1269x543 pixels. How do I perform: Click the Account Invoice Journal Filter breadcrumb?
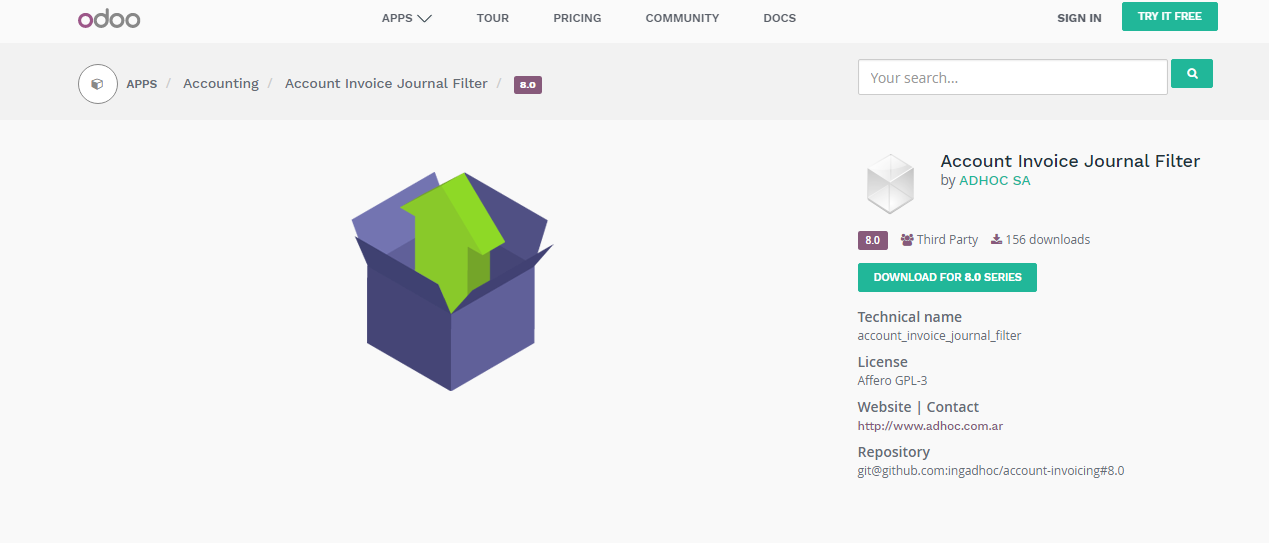point(386,84)
